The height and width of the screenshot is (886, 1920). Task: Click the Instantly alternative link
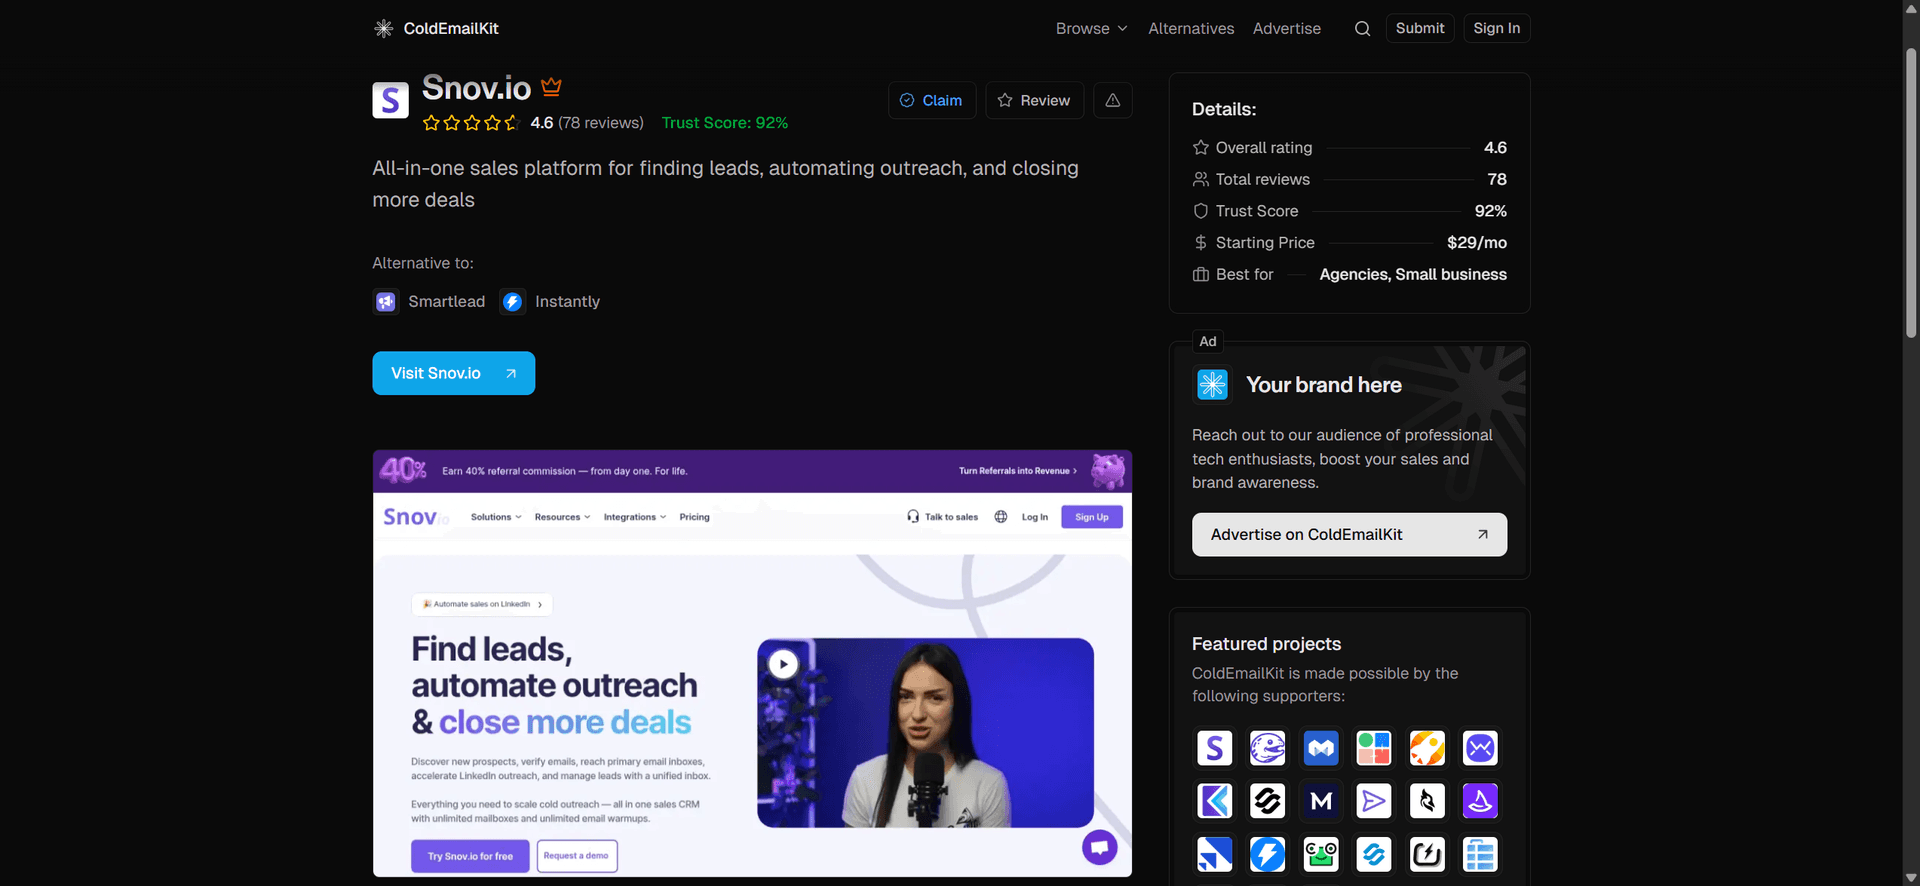coord(566,302)
